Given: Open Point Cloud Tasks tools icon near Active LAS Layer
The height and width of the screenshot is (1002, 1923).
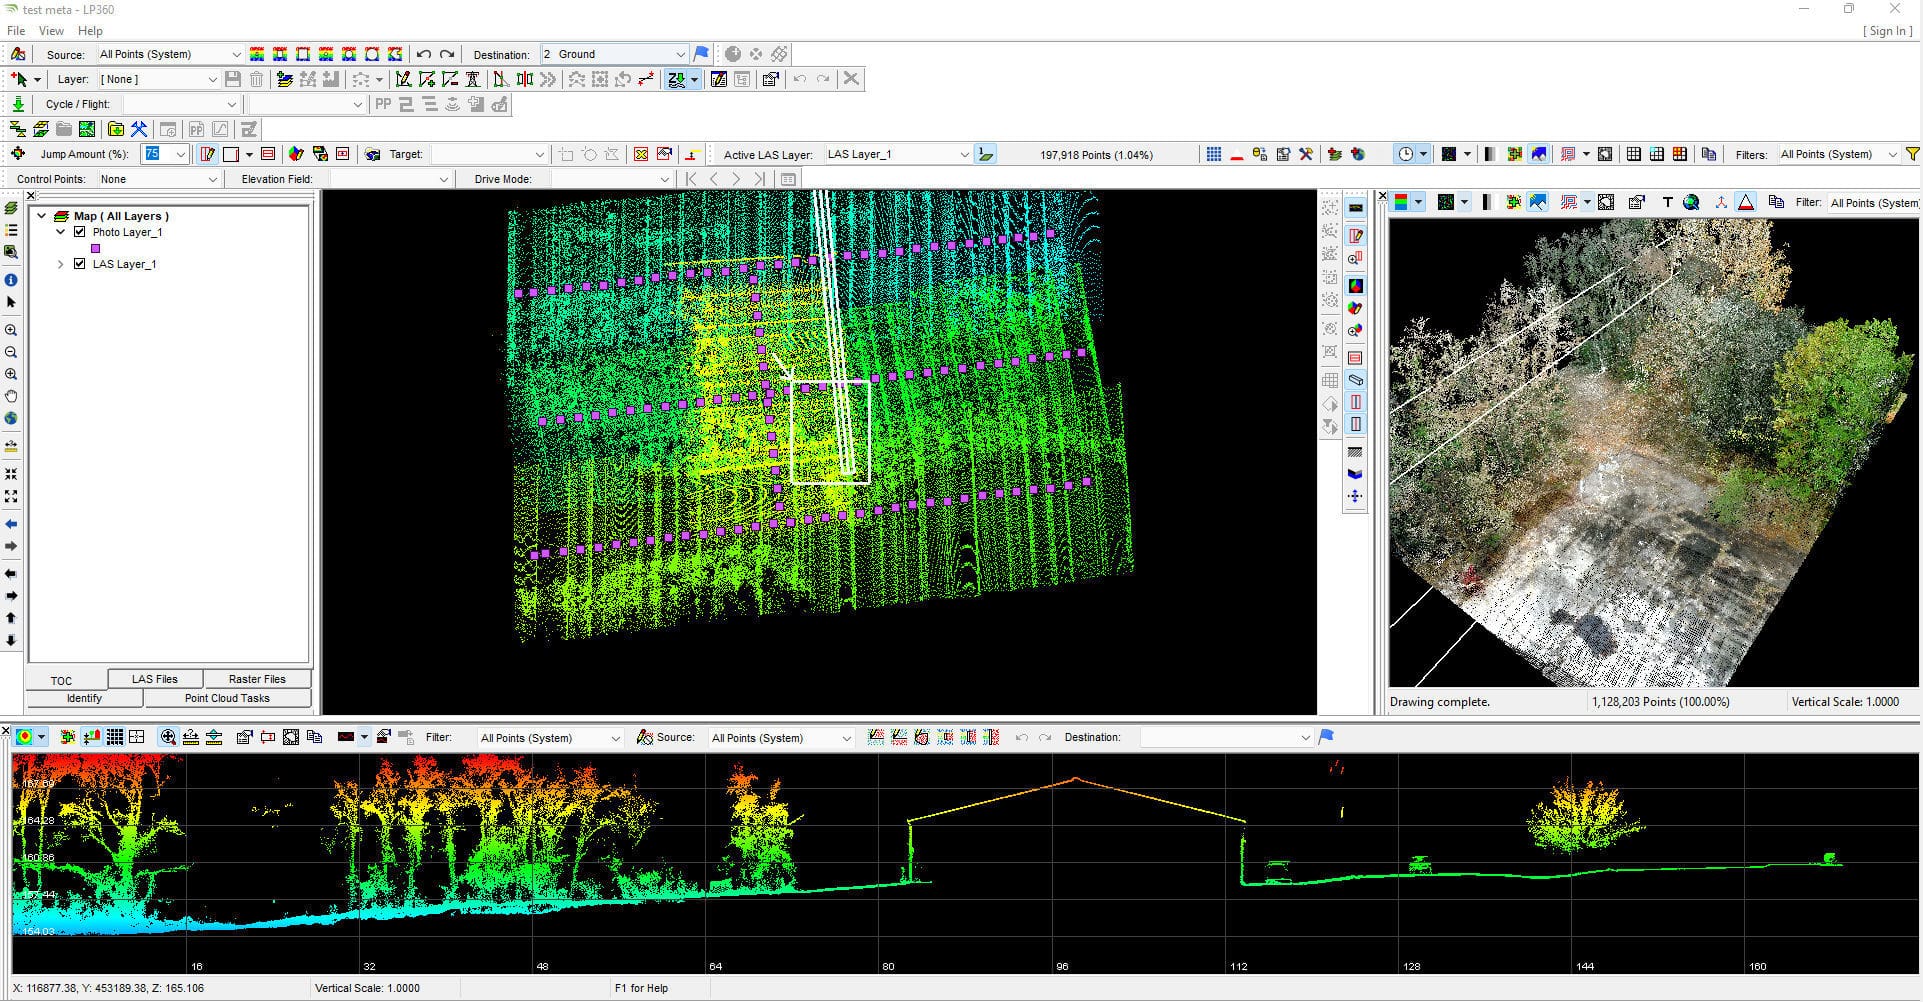Looking at the screenshot, I should click(x=1305, y=154).
